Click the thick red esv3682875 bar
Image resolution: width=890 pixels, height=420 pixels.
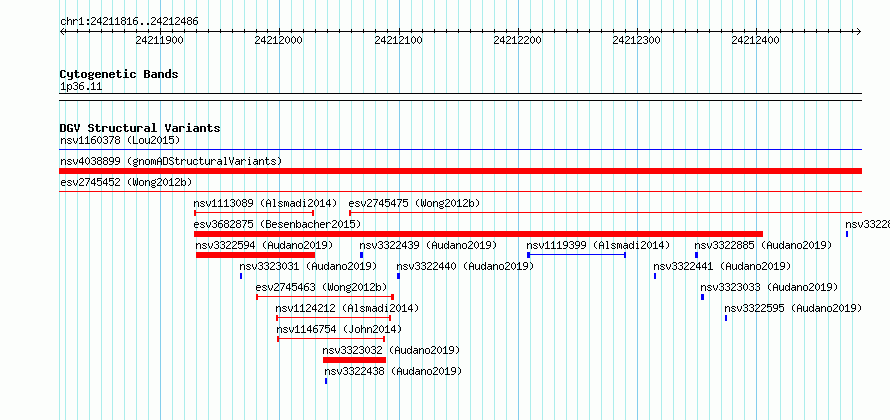pyautogui.click(x=478, y=234)
